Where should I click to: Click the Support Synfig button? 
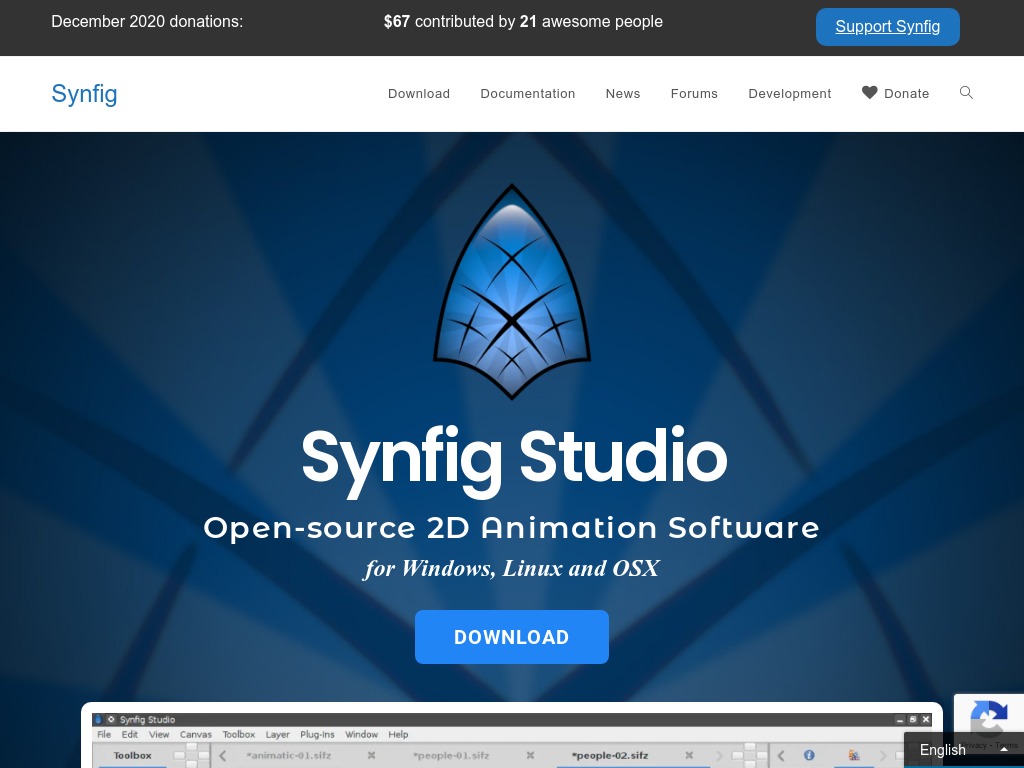click(888, 27)
